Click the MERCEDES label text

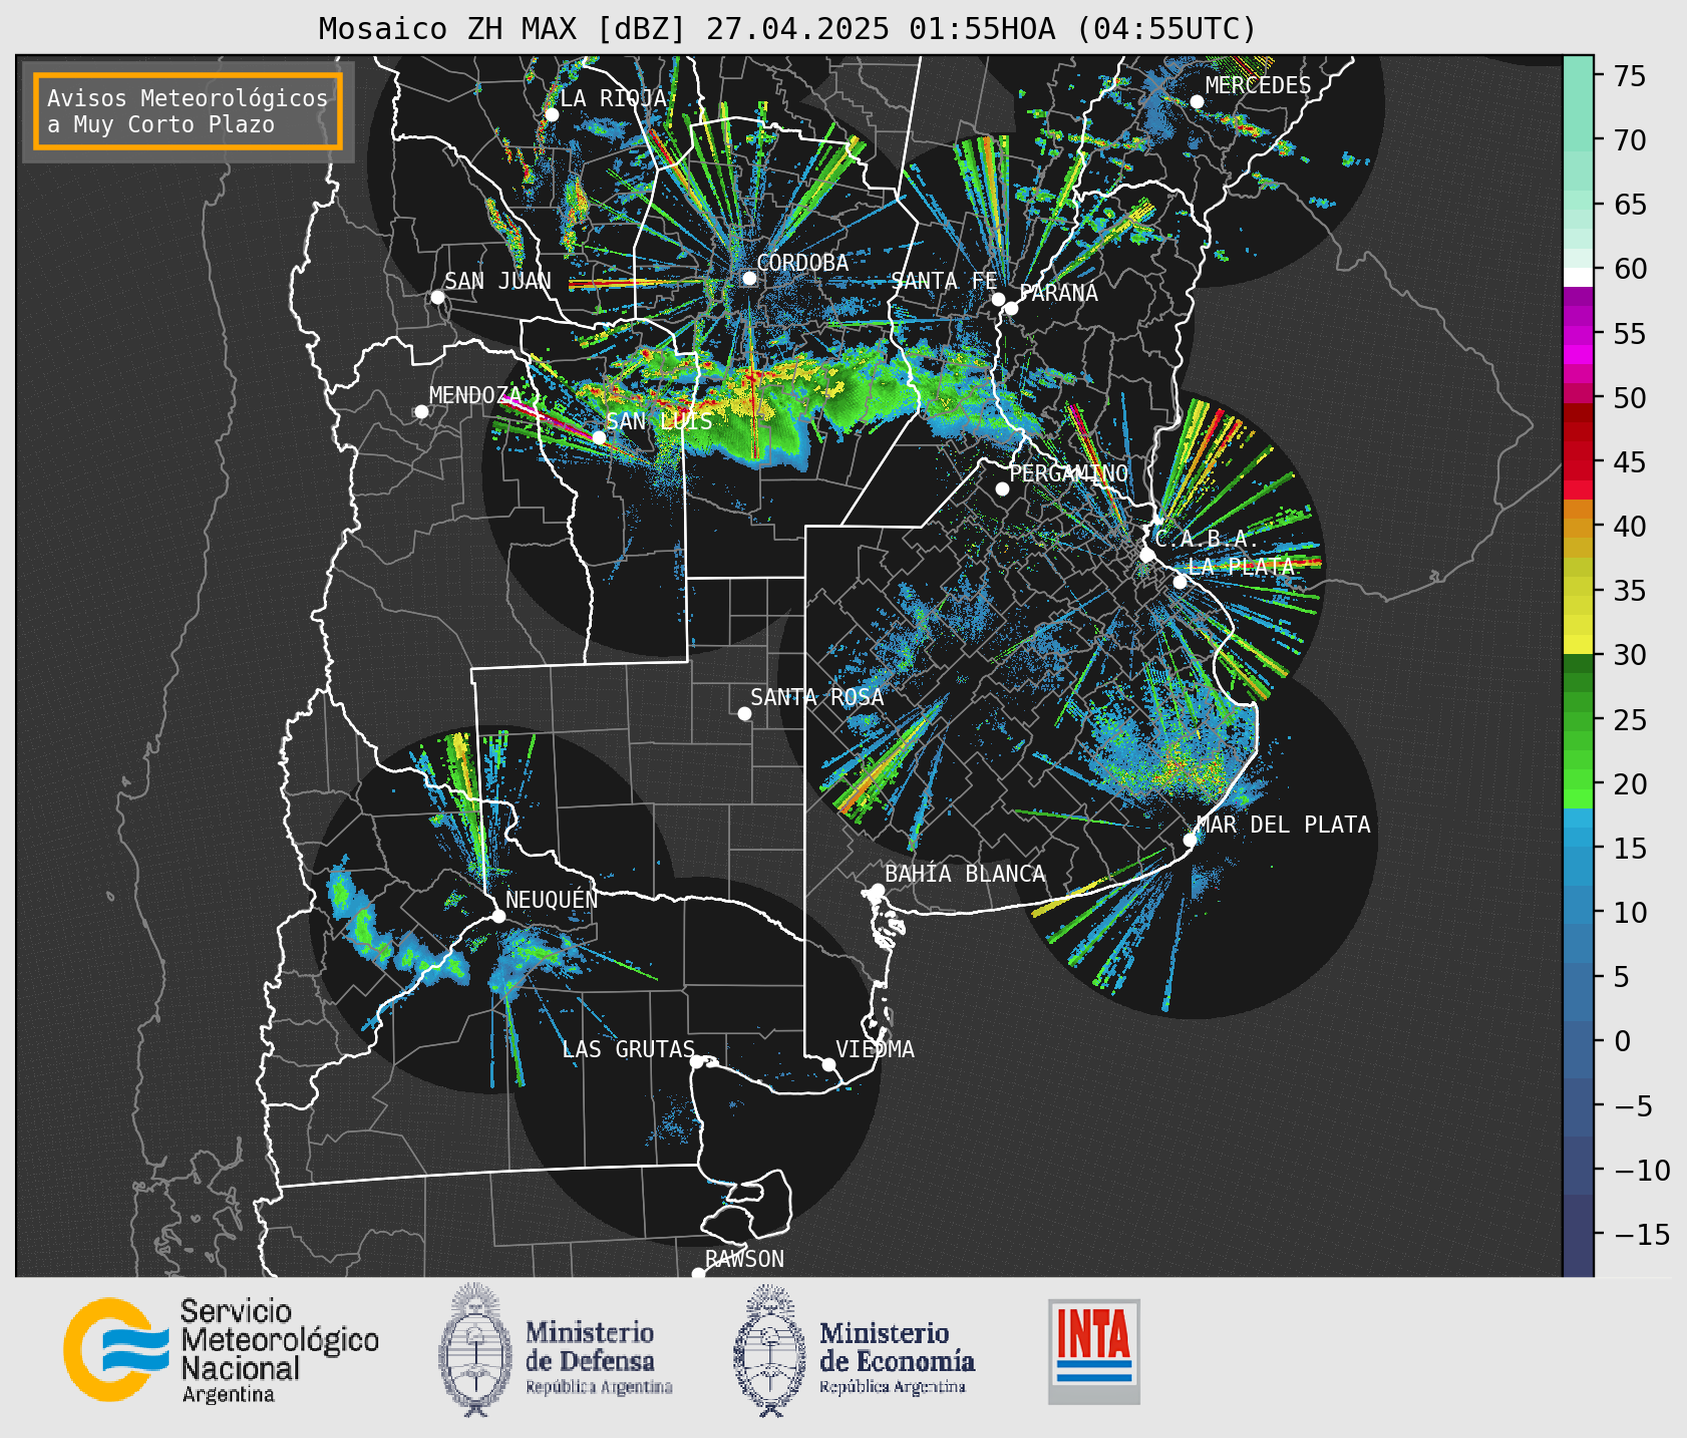click(1258, 86)
